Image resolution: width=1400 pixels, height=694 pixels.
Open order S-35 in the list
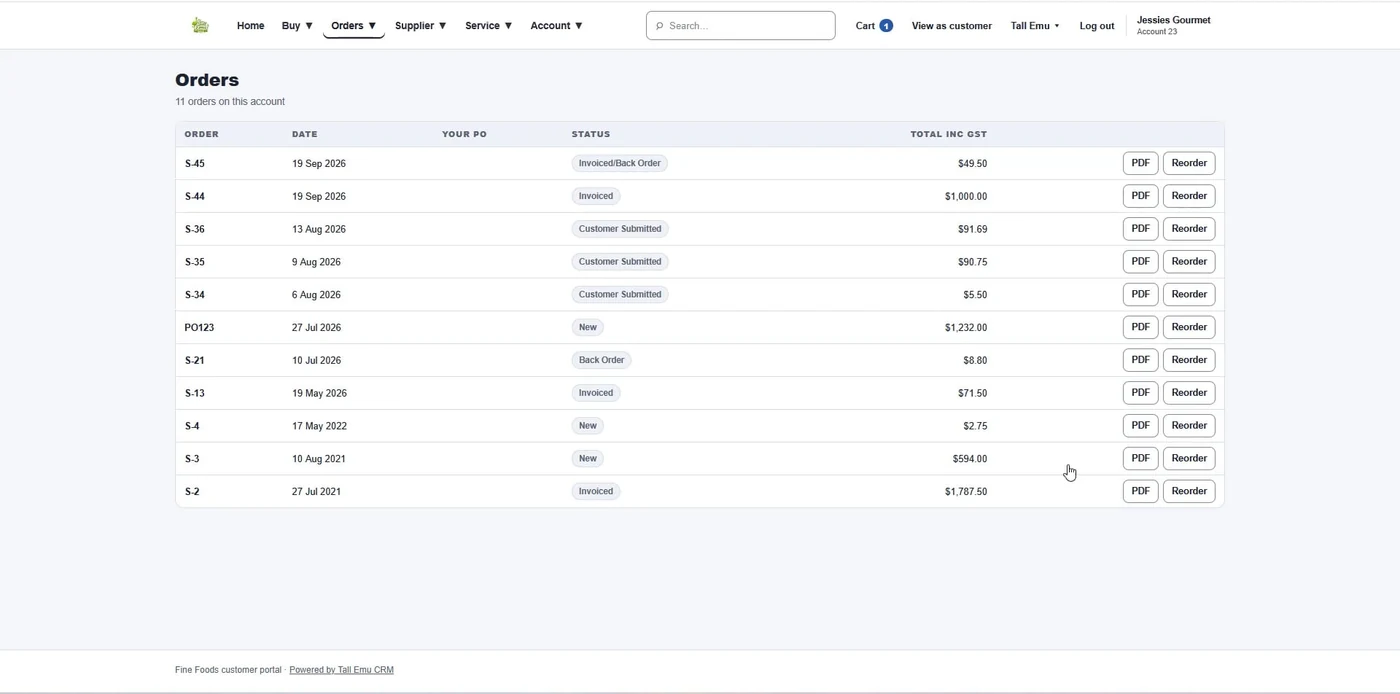pyautogui.click(x=195, y=262)
